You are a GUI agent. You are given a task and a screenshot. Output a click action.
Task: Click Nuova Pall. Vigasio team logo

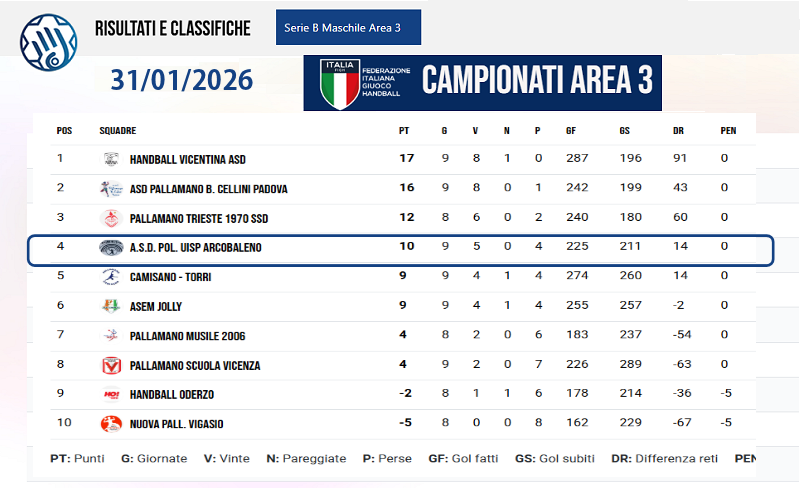(x=110, y=424)
